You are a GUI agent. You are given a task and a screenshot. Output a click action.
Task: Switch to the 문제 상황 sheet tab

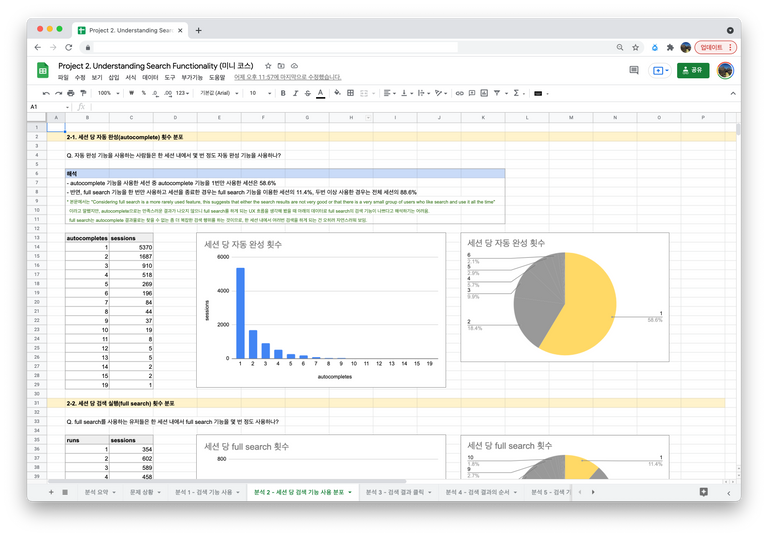[x=145, y=492]
